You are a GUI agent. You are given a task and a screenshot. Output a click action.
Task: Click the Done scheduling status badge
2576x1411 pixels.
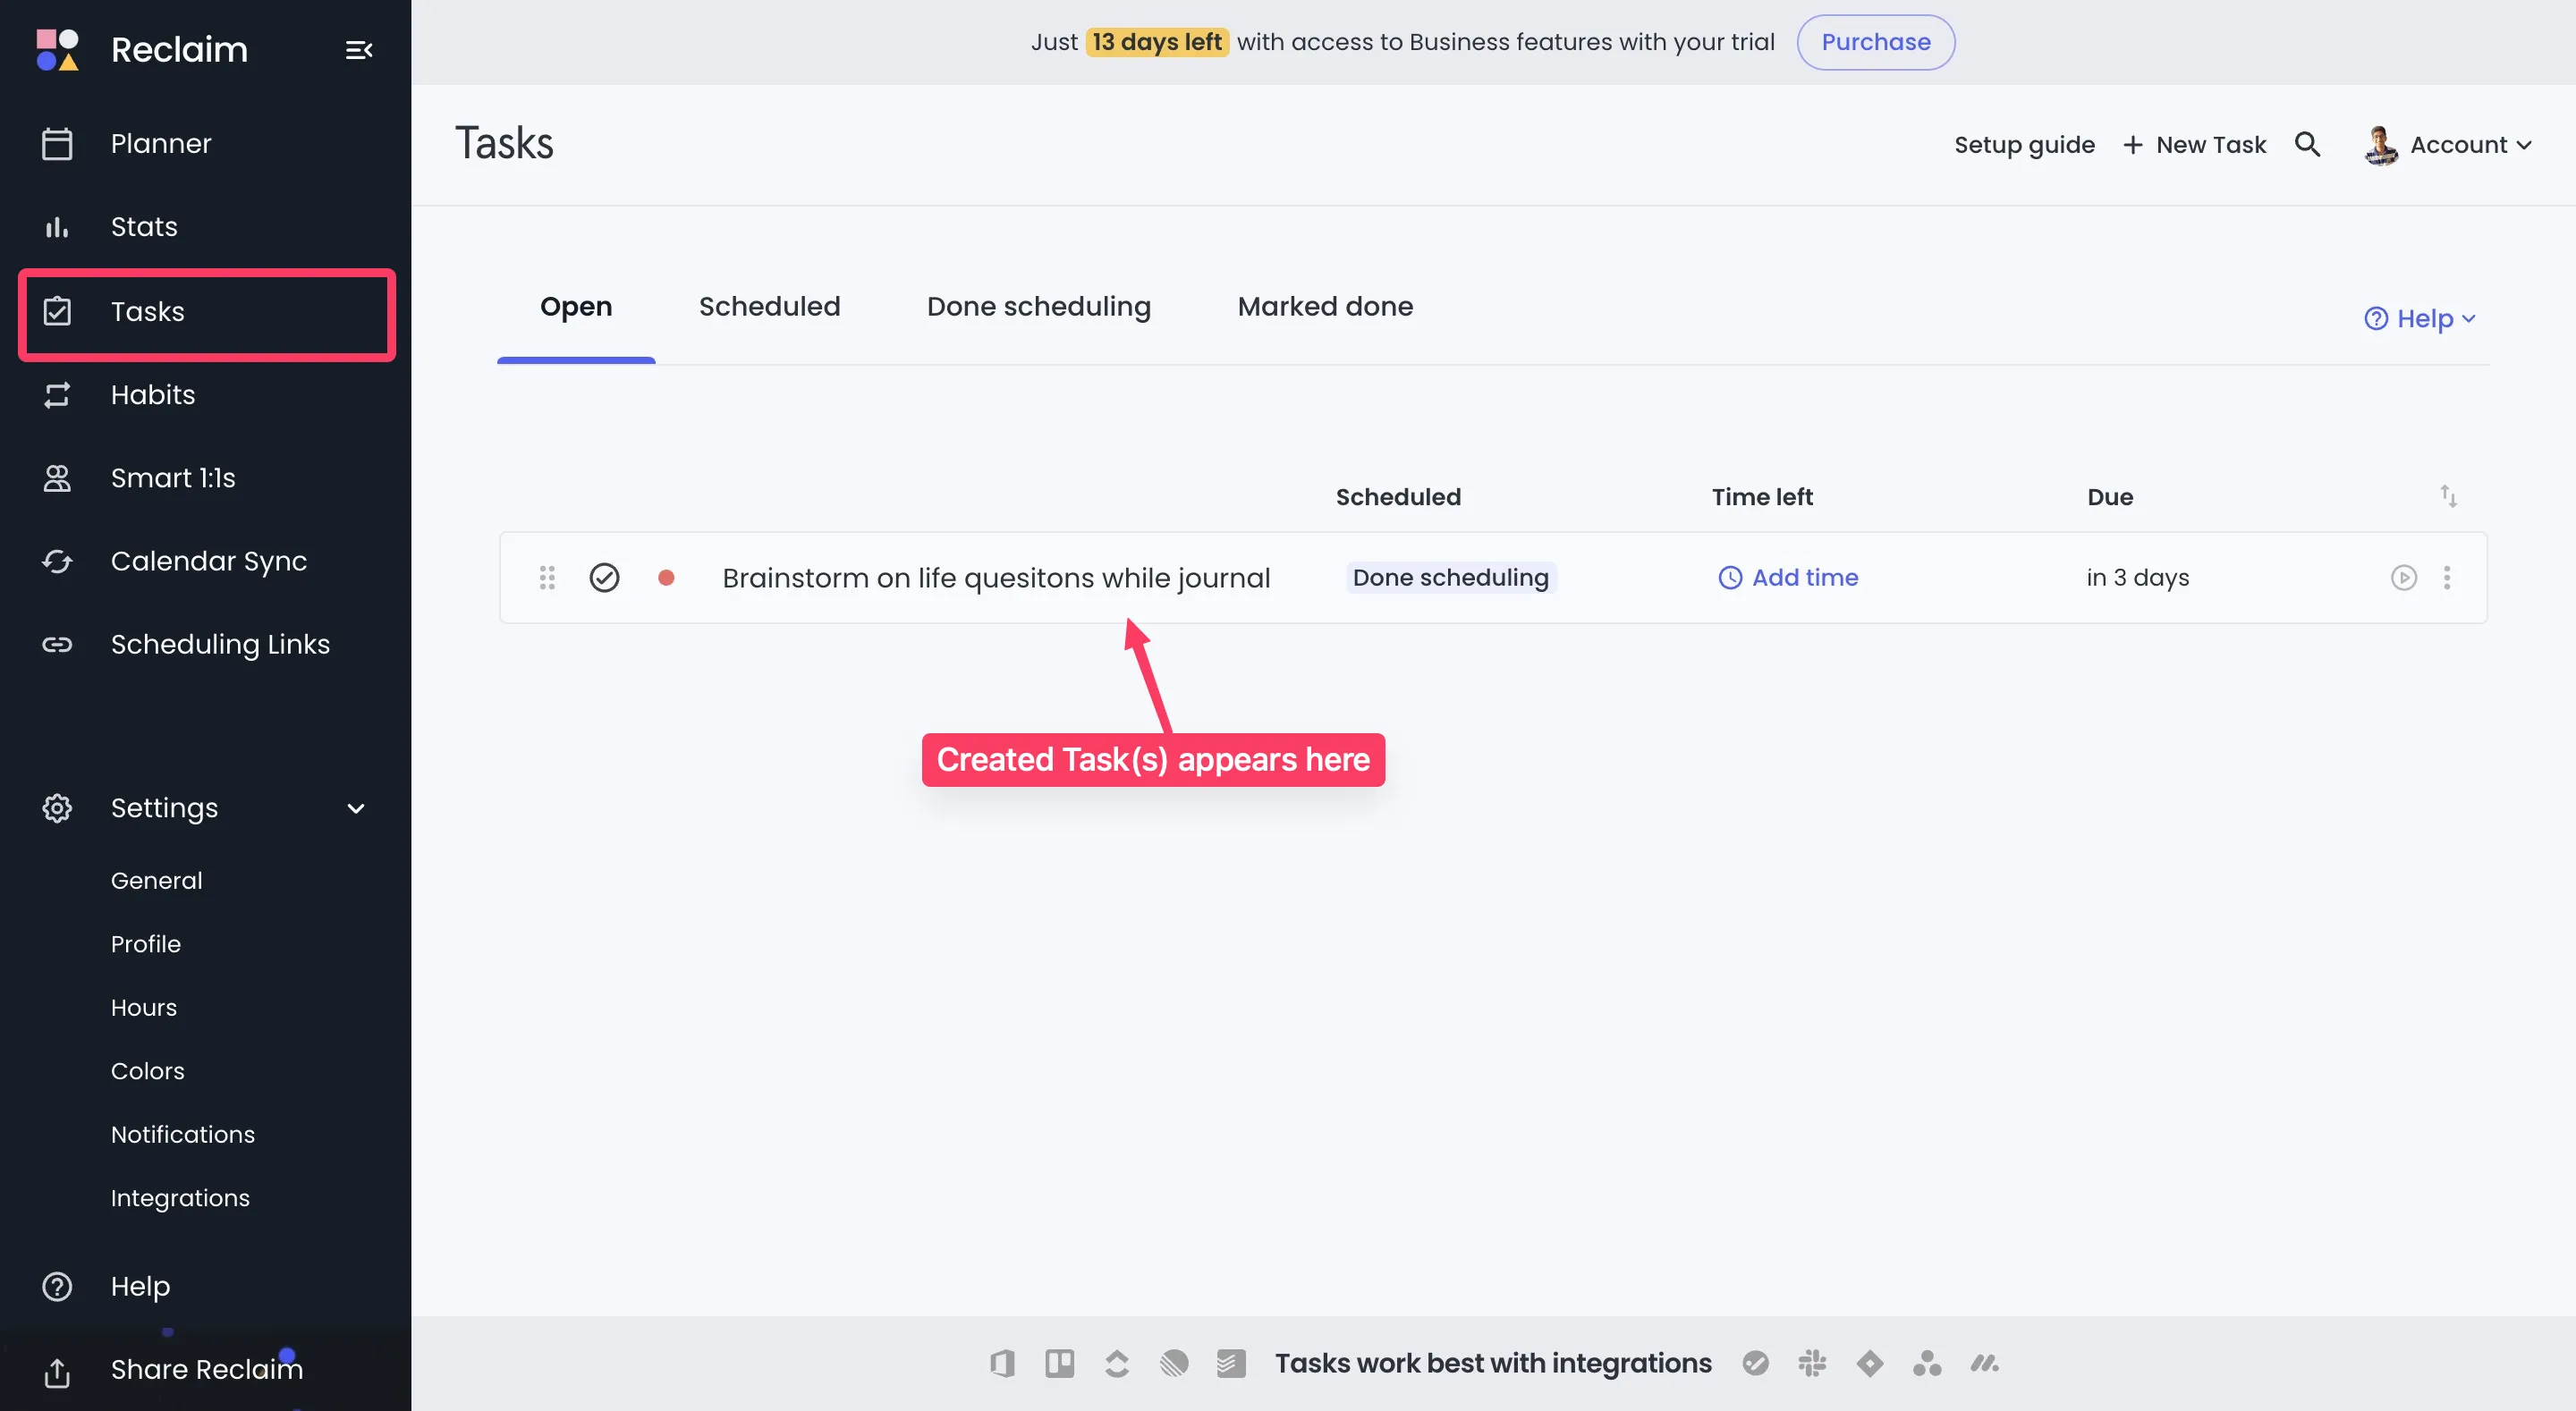[1450, 578]
